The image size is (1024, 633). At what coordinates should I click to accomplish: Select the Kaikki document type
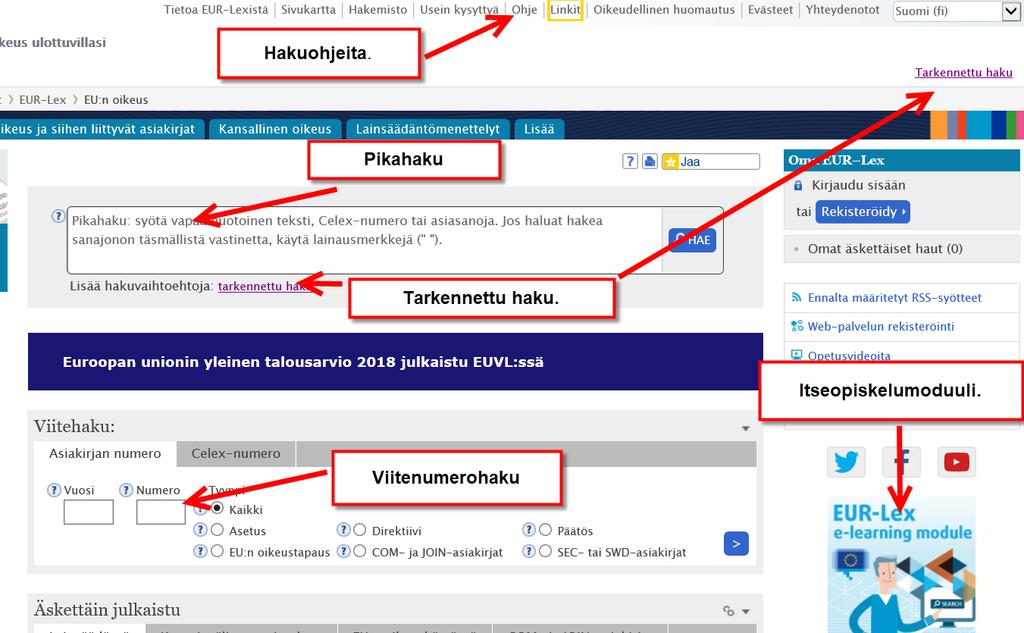[x=217, y=508]
